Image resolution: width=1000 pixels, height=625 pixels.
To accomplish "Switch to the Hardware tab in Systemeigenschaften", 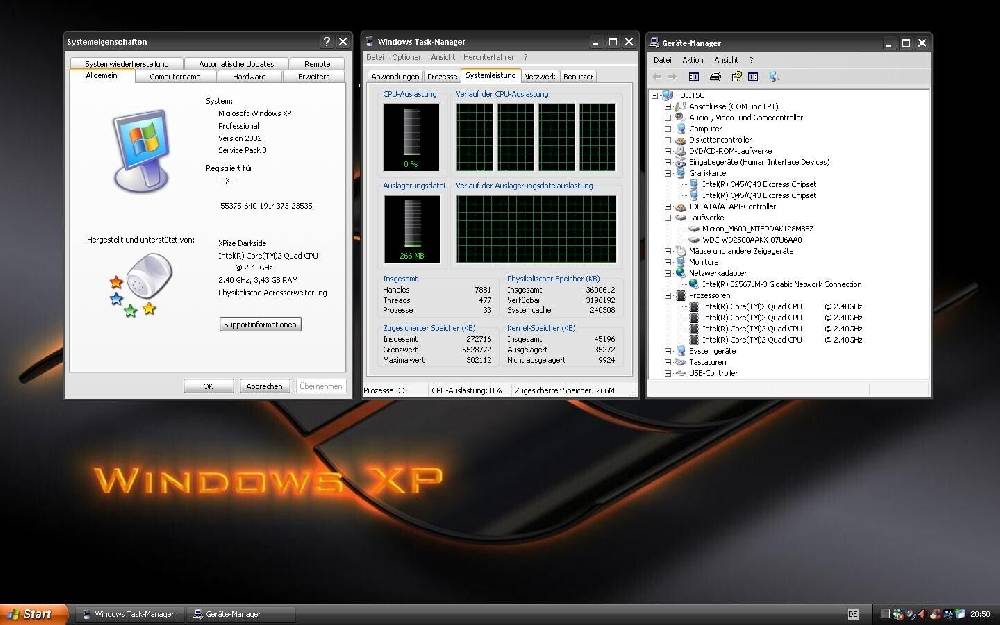I will click(249, 77).
